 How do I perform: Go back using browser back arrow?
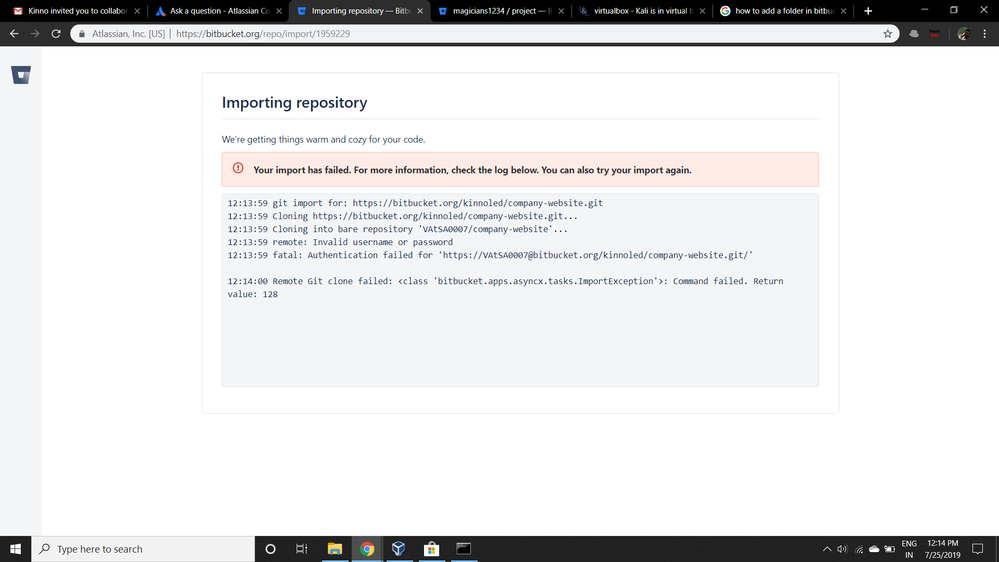[x=14, y=34]
